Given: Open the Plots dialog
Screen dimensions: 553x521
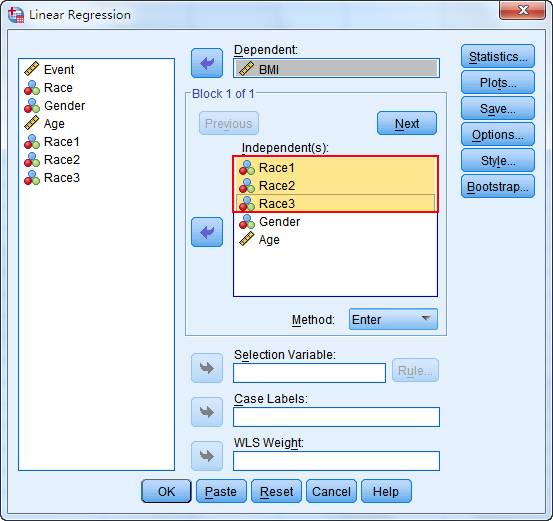Looking at the screenshot, I should point(498,83).
